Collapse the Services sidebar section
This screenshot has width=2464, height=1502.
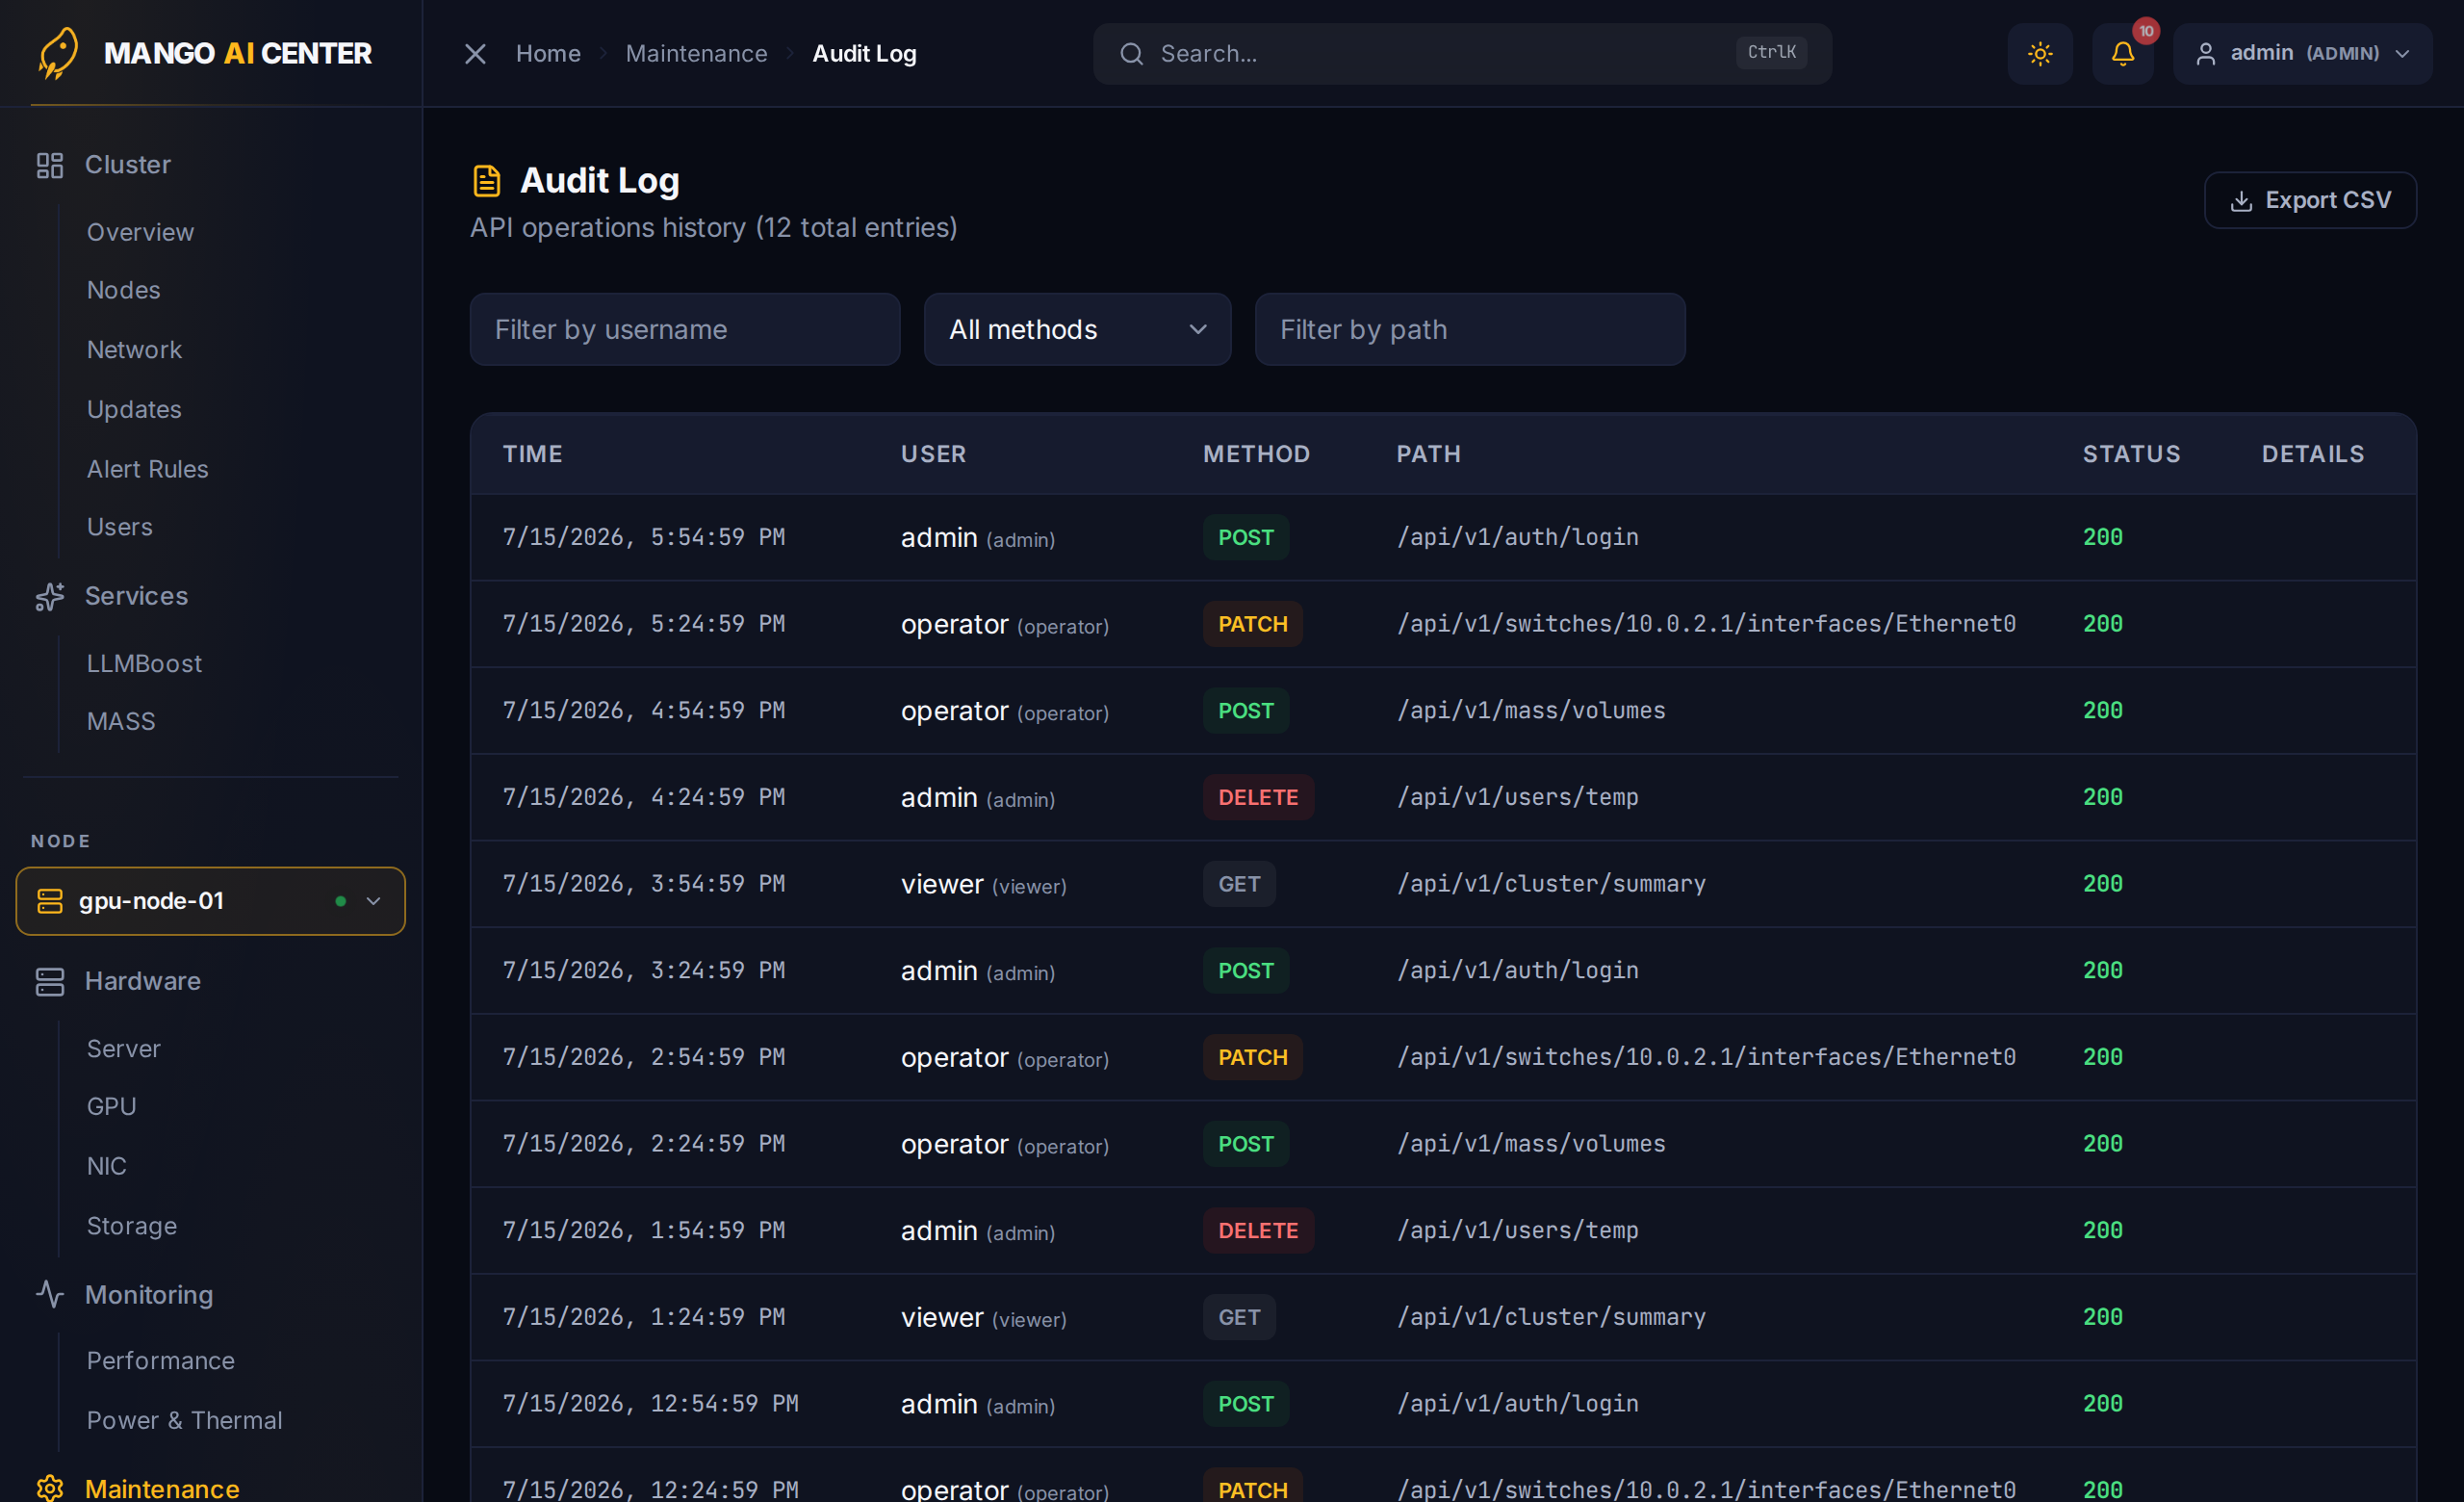coord(136,596)
